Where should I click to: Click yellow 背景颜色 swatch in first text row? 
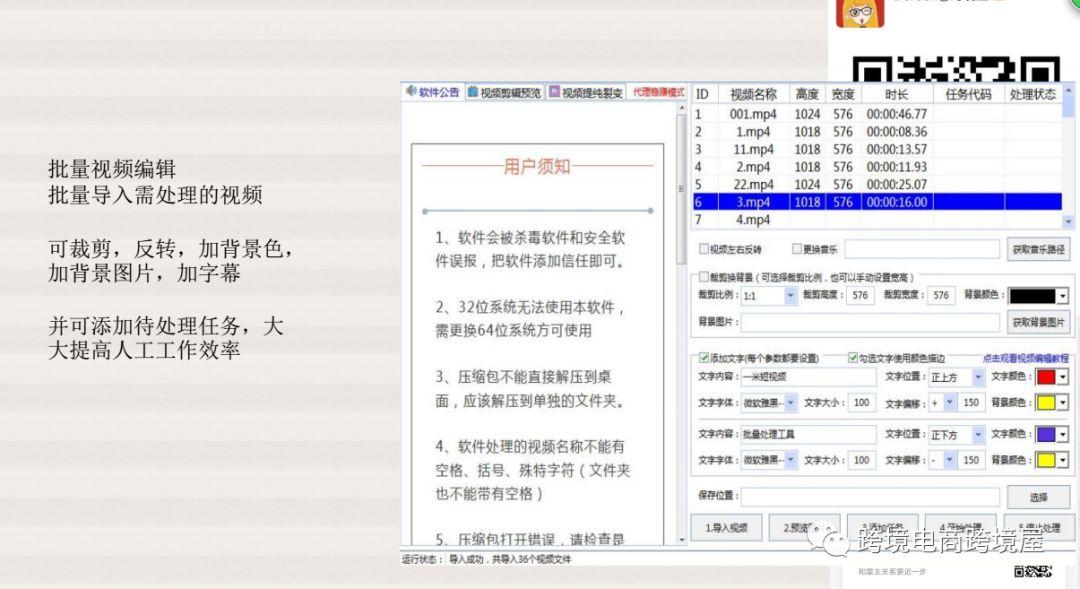(1046, 402)
